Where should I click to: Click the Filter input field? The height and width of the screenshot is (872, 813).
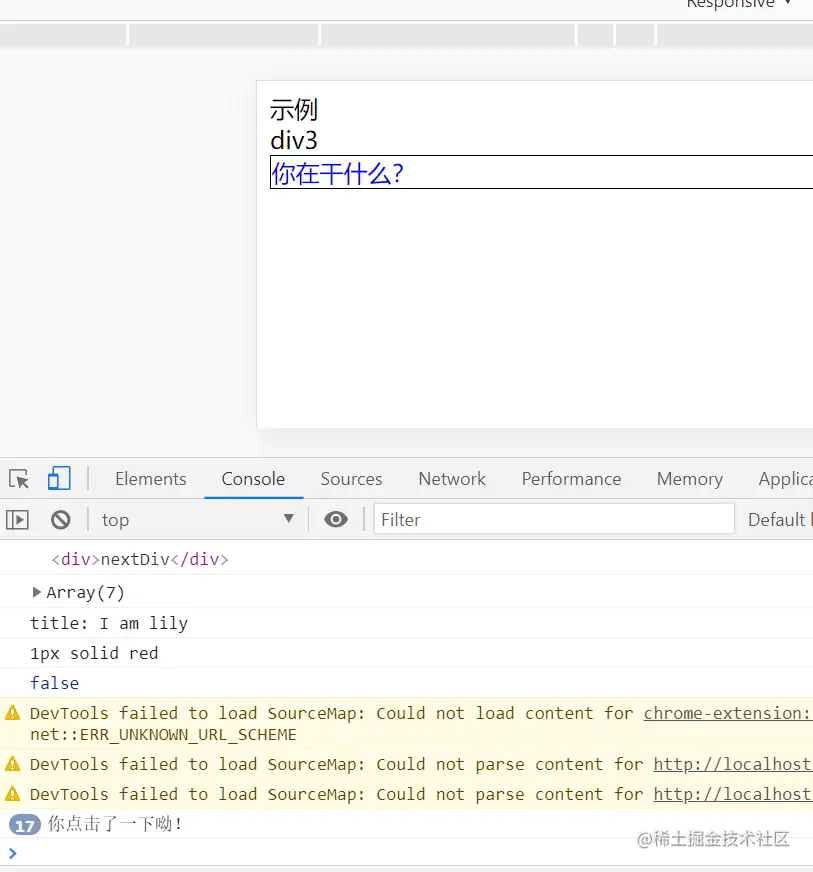554,519
